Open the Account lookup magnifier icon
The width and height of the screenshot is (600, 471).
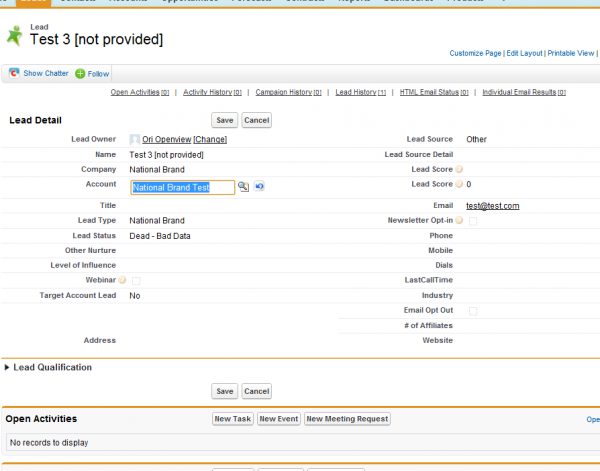click(243, 187)
